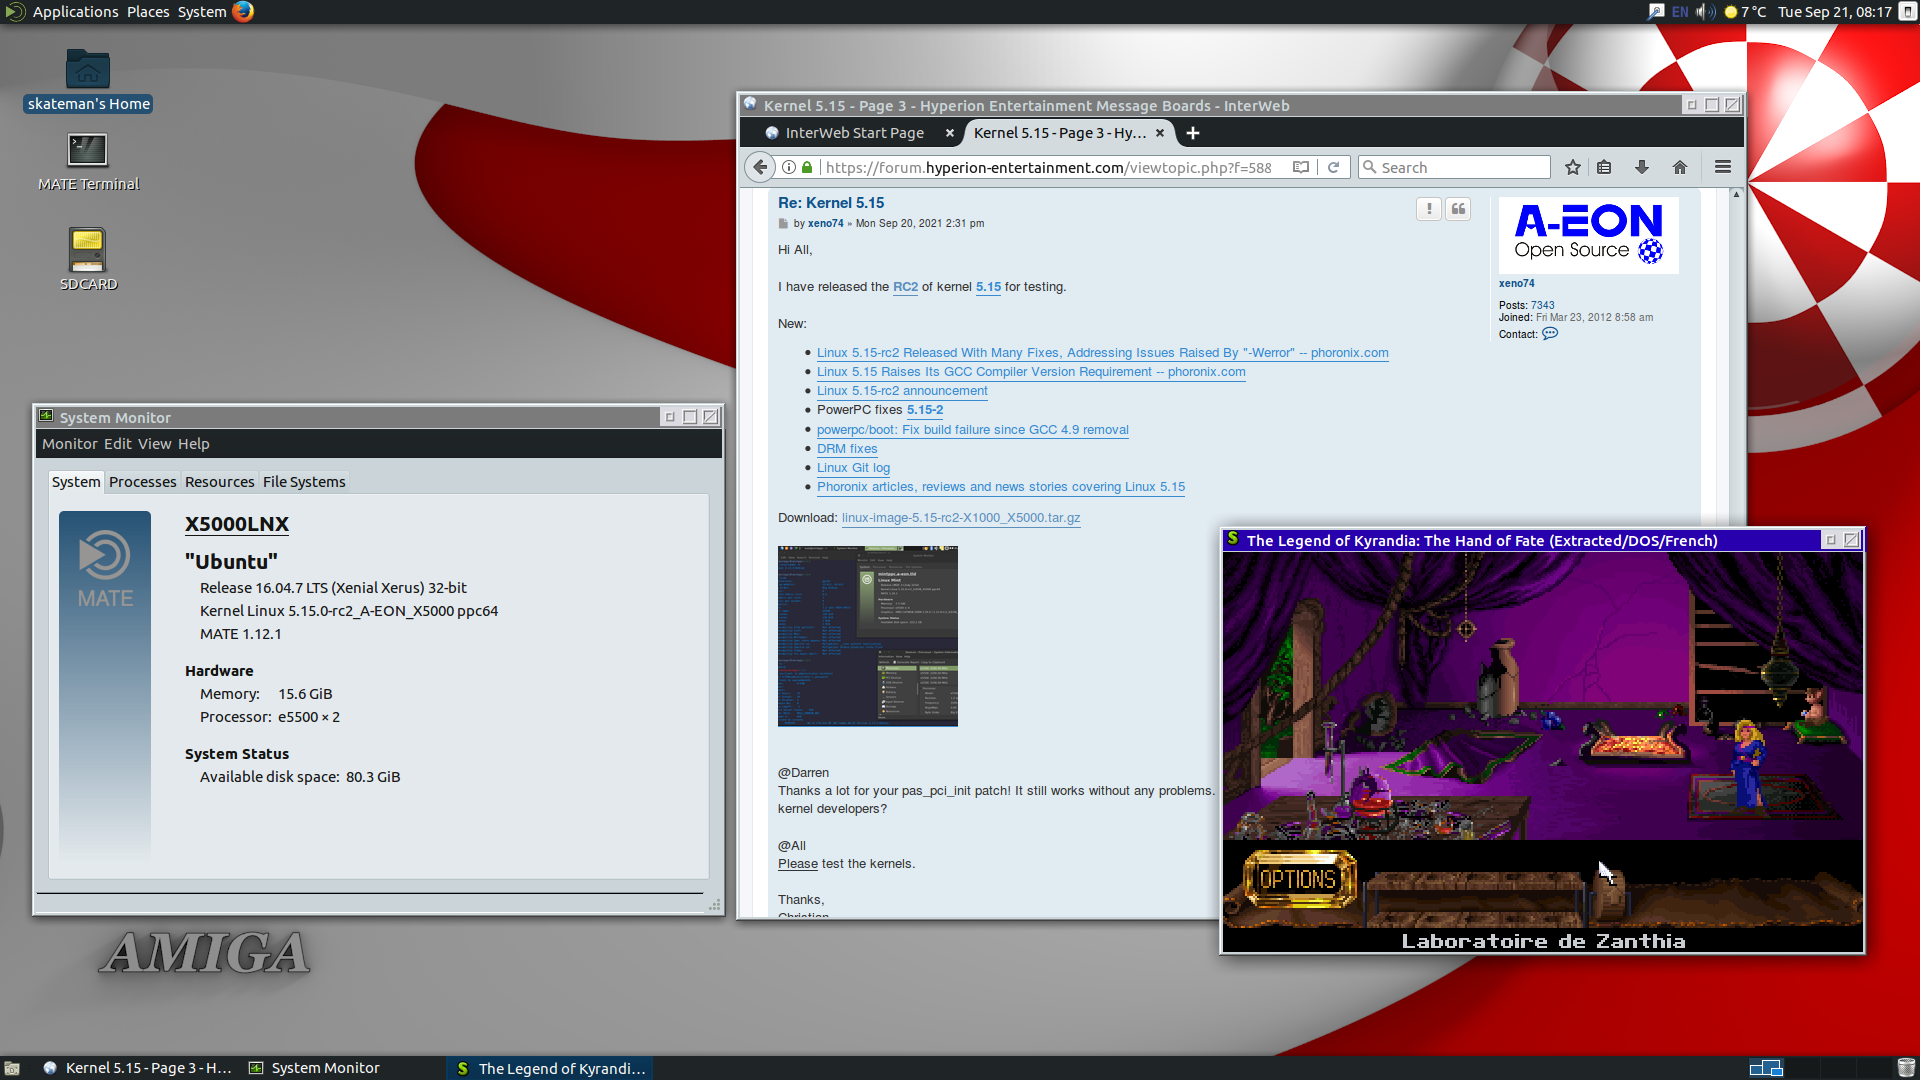Click the 5.15 kernel version link

(x=988, y=287)
